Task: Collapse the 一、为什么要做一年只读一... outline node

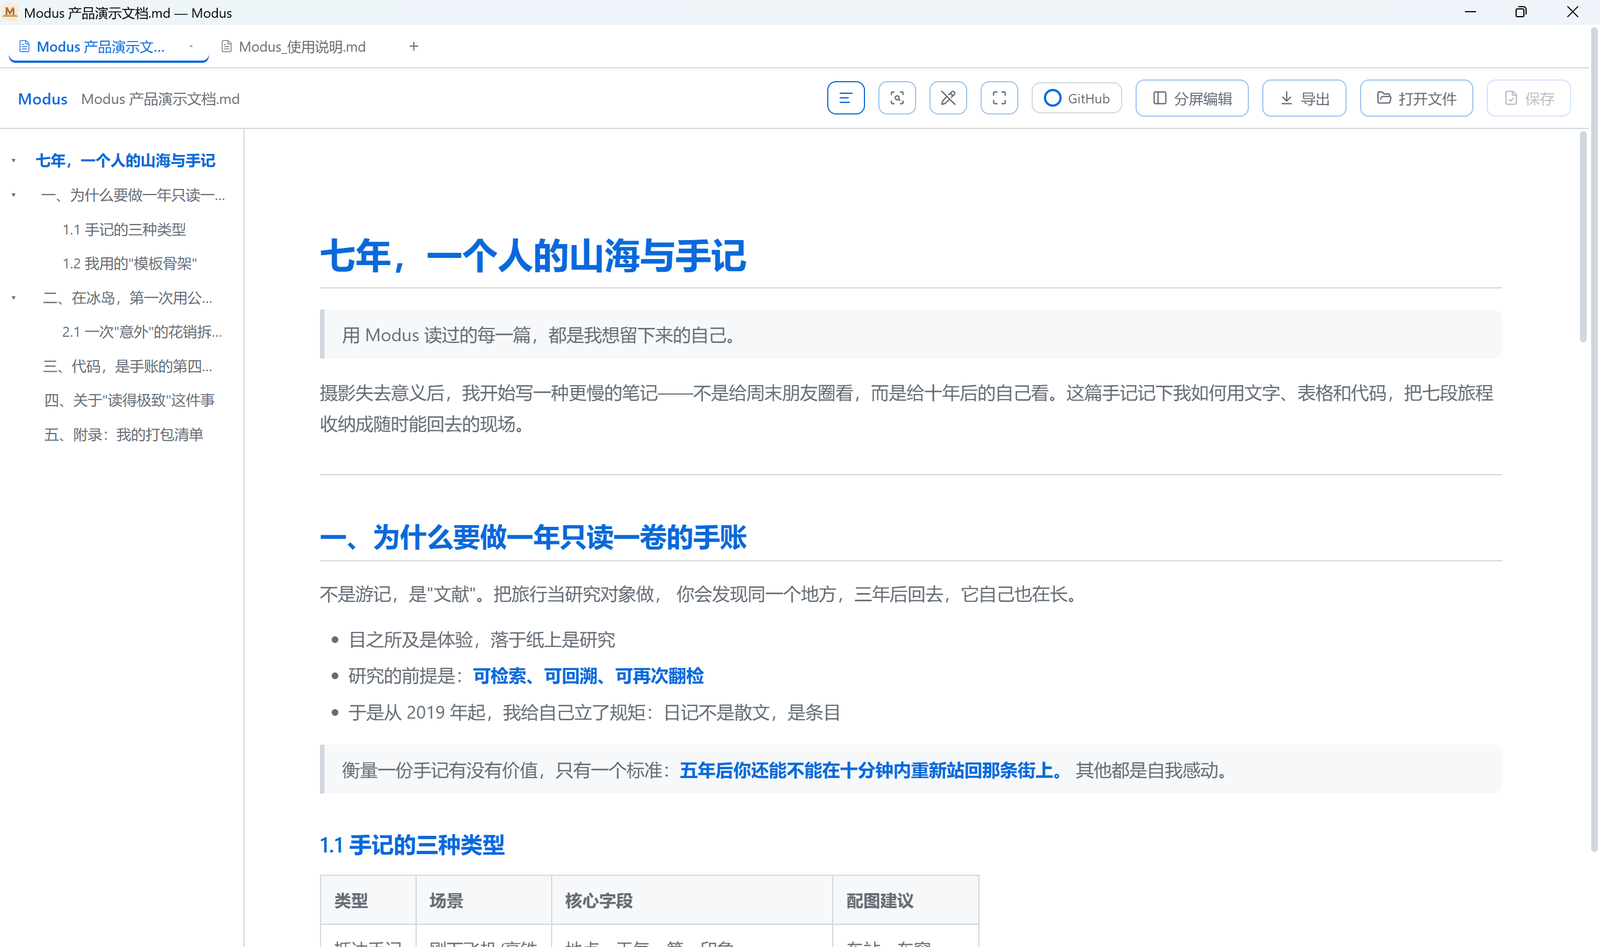Action: (x=14, y=195)
